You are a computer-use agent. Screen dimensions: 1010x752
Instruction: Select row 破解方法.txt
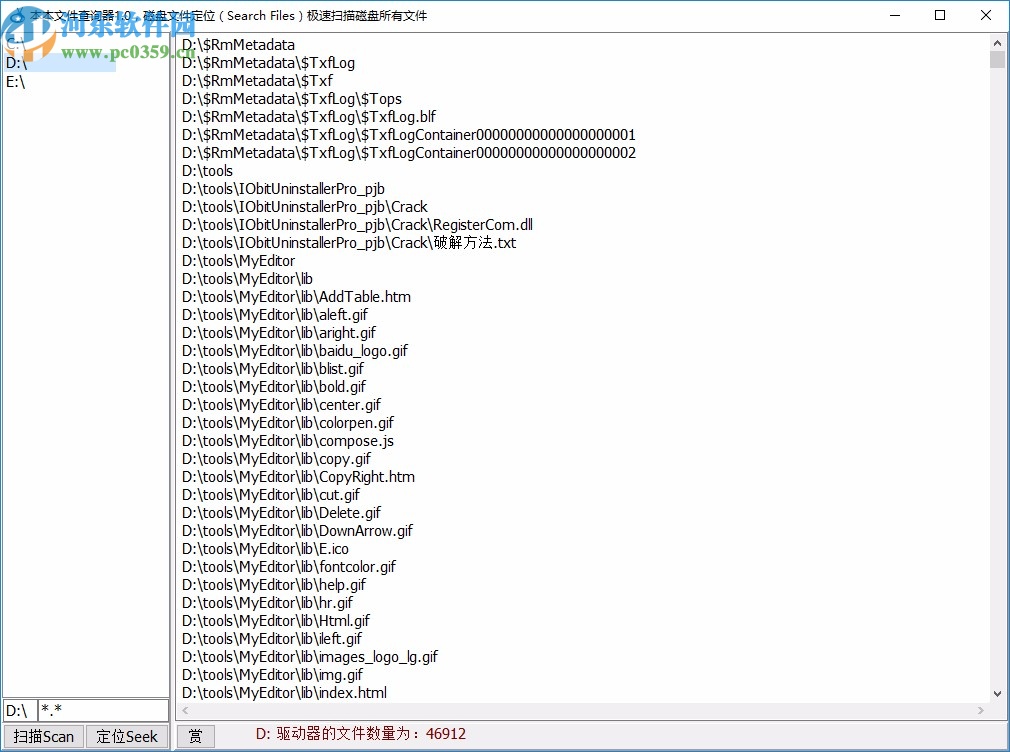349,243
